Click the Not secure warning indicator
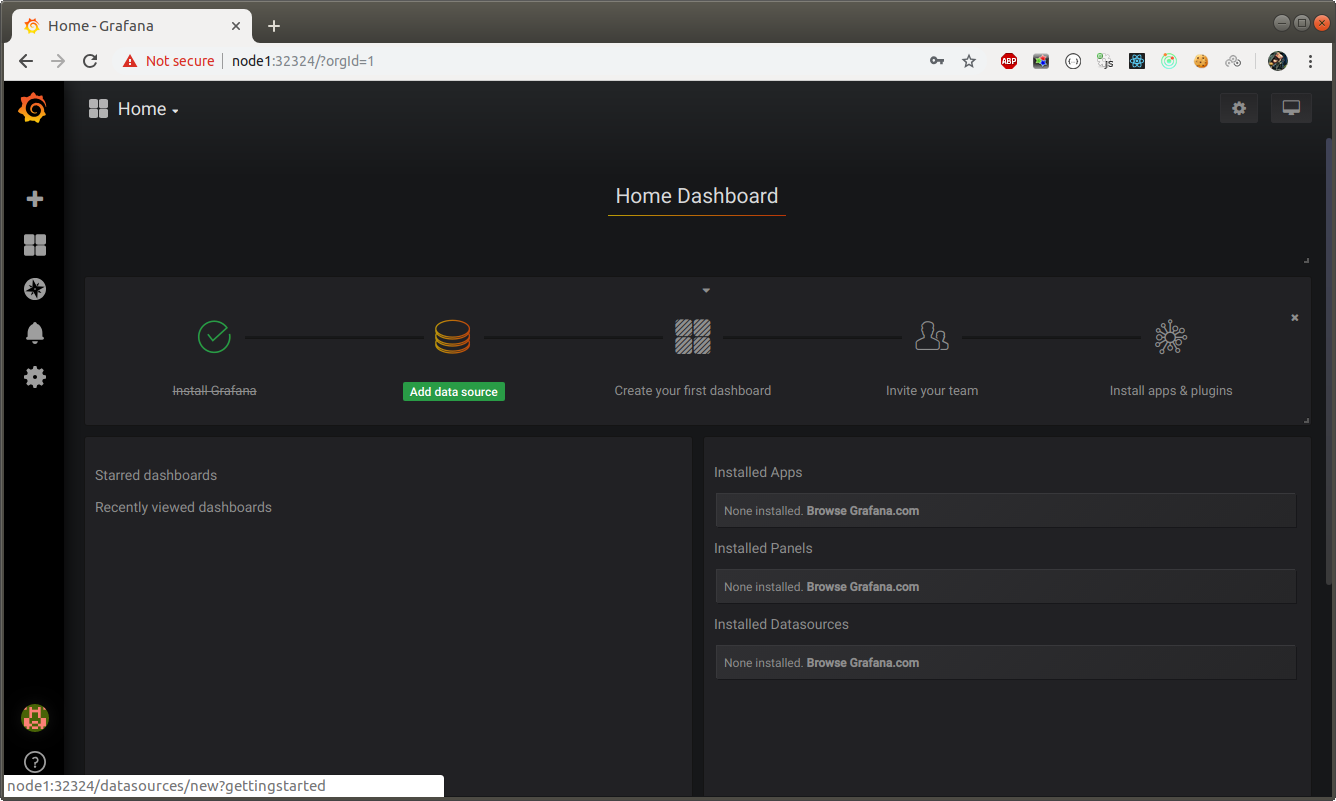 point(168,61)
